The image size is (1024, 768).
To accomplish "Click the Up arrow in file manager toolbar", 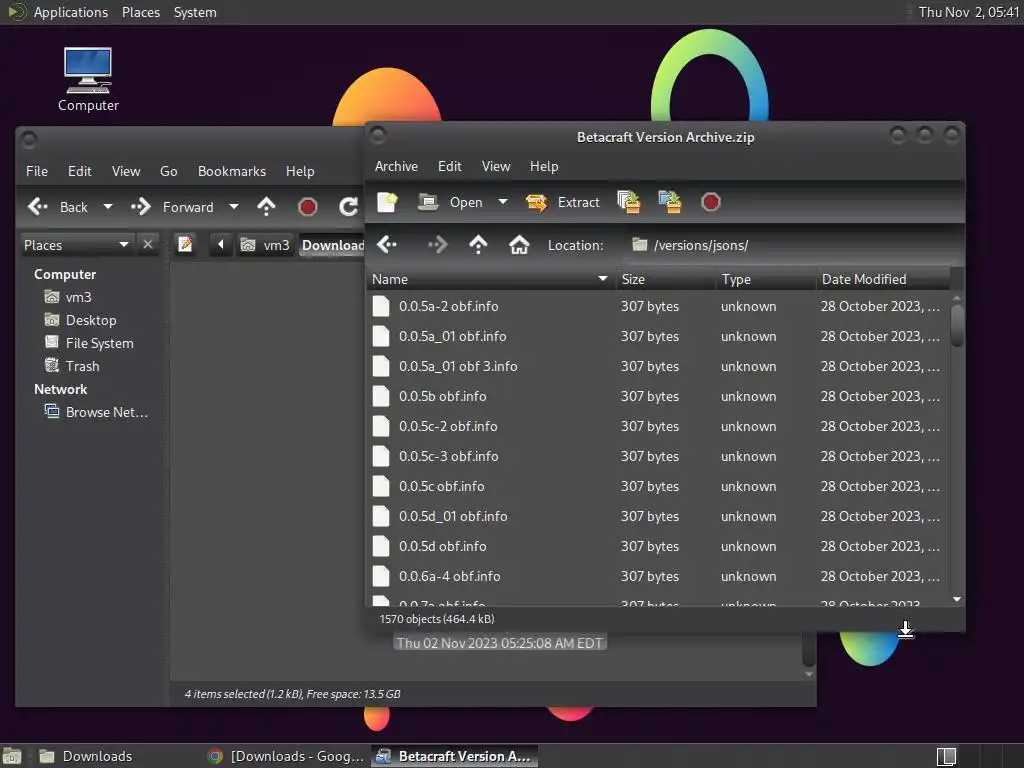I will (x=266, y=207).
